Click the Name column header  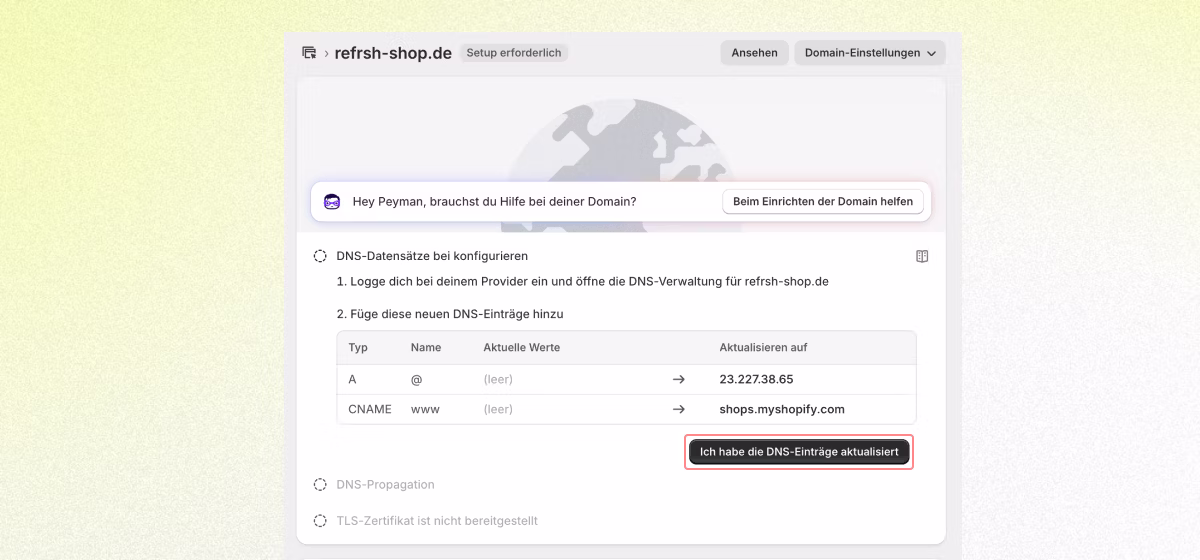[425, 347]
